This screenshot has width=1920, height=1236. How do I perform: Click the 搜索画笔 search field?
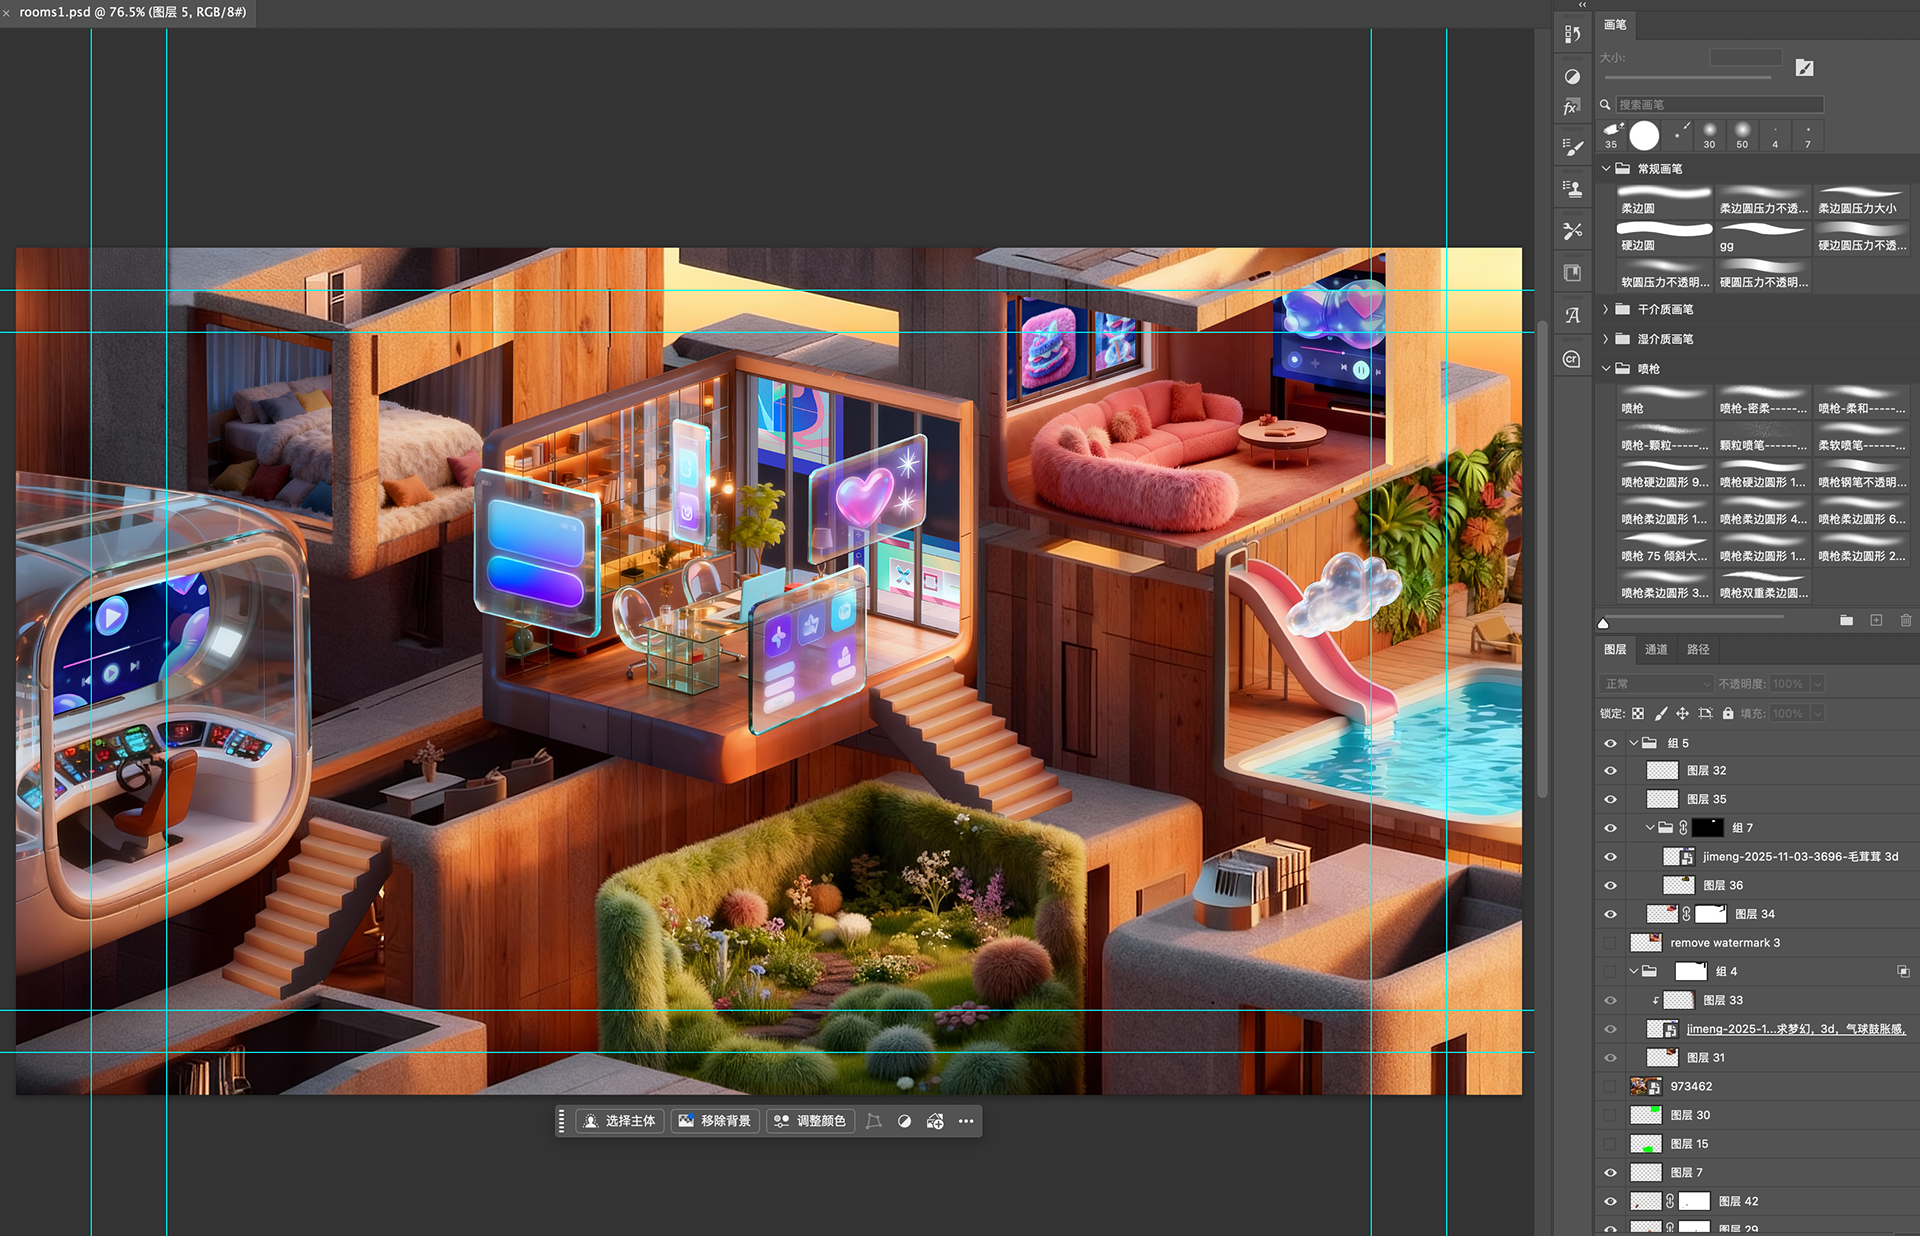(1718, 105)
